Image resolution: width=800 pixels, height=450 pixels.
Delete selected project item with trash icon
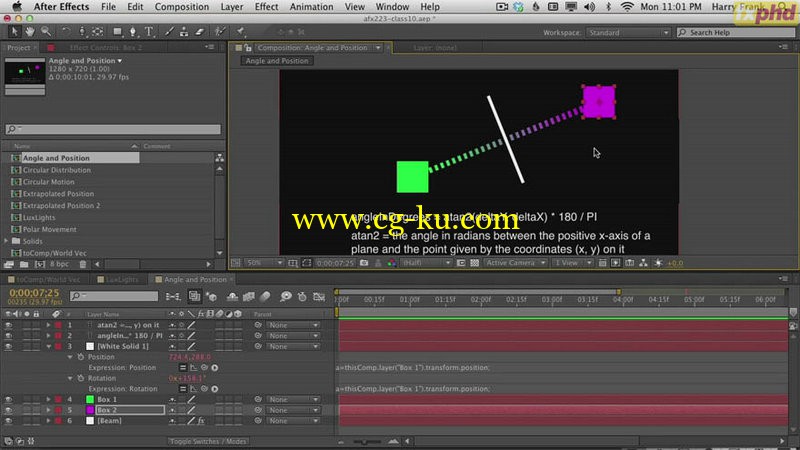[x=83, y=264]
